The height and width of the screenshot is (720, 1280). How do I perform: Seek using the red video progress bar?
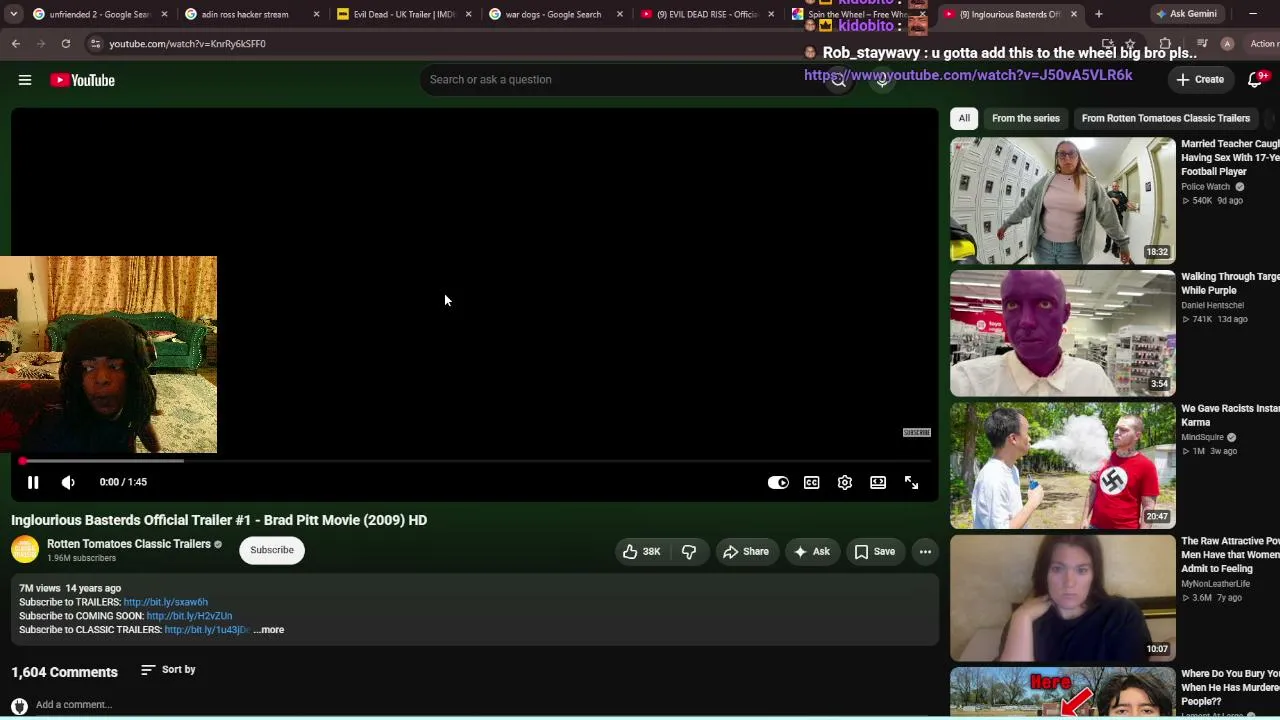click(x=475, y=461)
